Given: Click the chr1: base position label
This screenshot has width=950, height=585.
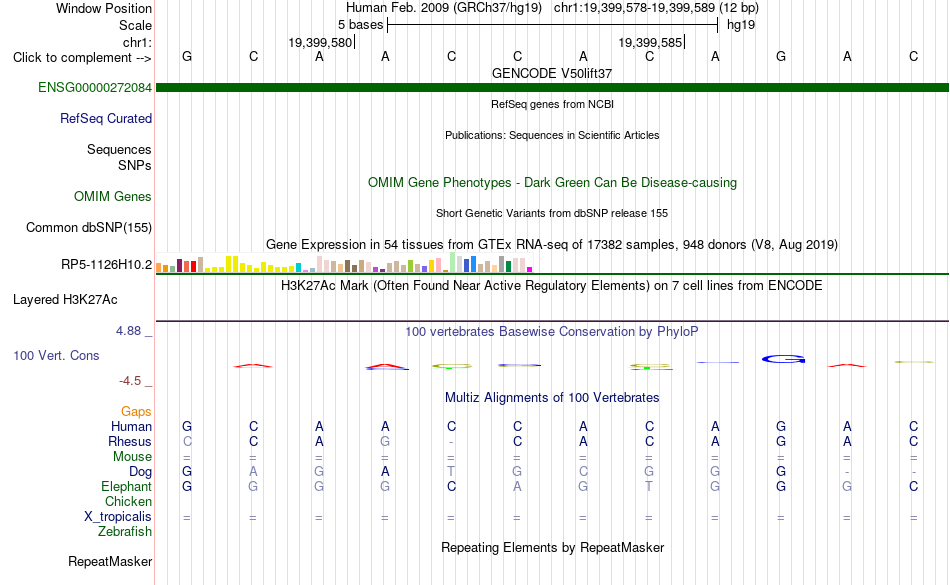Looking at the screenshot, I should coord(137,42).
